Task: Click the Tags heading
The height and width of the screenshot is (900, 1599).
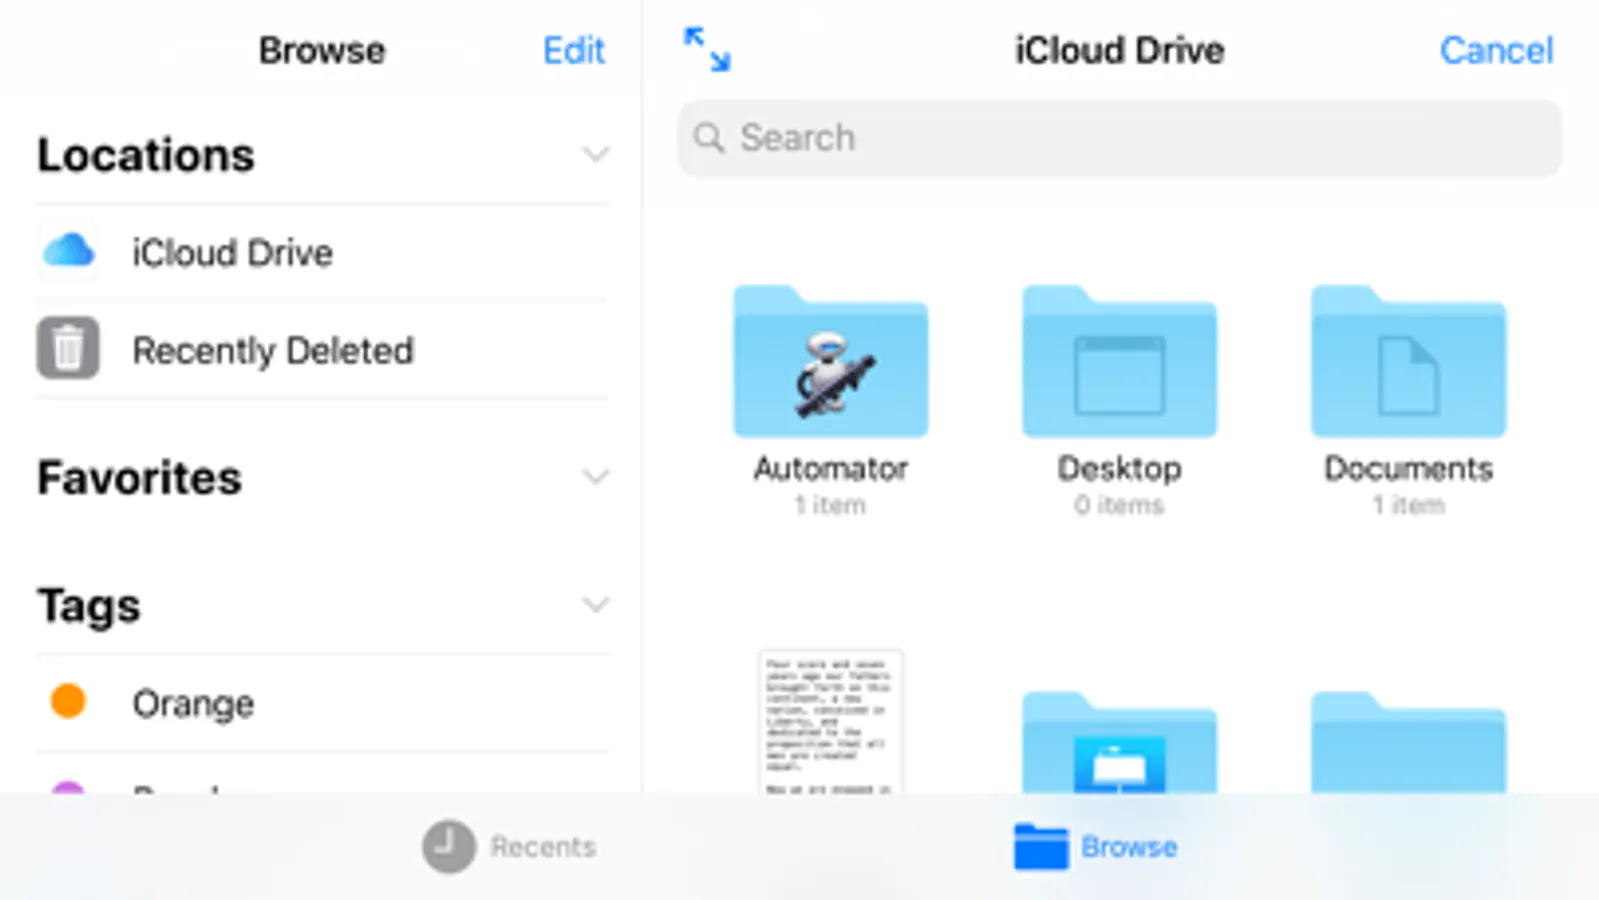Action: (89, 607)
